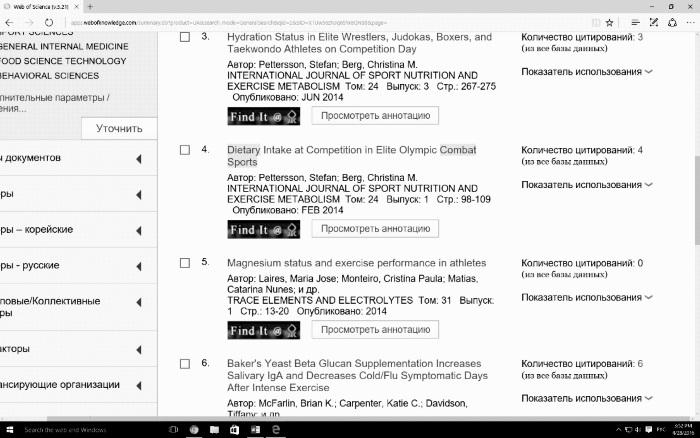Open the Magnesium status and exercise performance article
Viewport: 700px width, 438px height.
[x=357, y=263]
